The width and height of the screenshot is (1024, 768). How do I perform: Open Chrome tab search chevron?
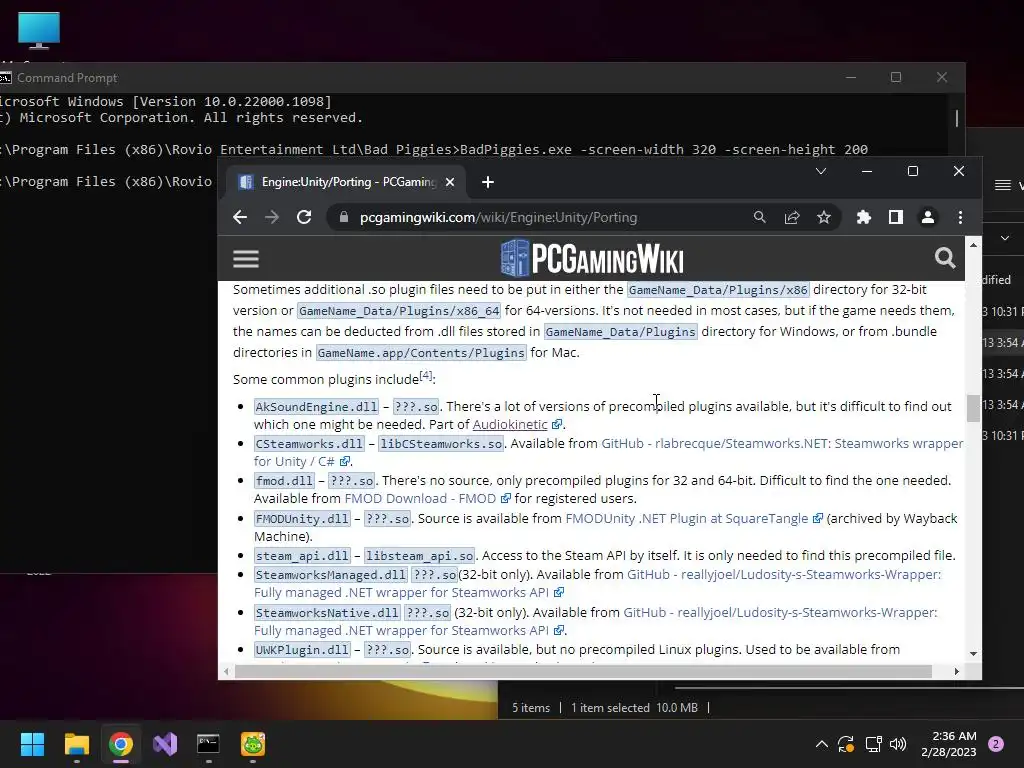point(821,171)
